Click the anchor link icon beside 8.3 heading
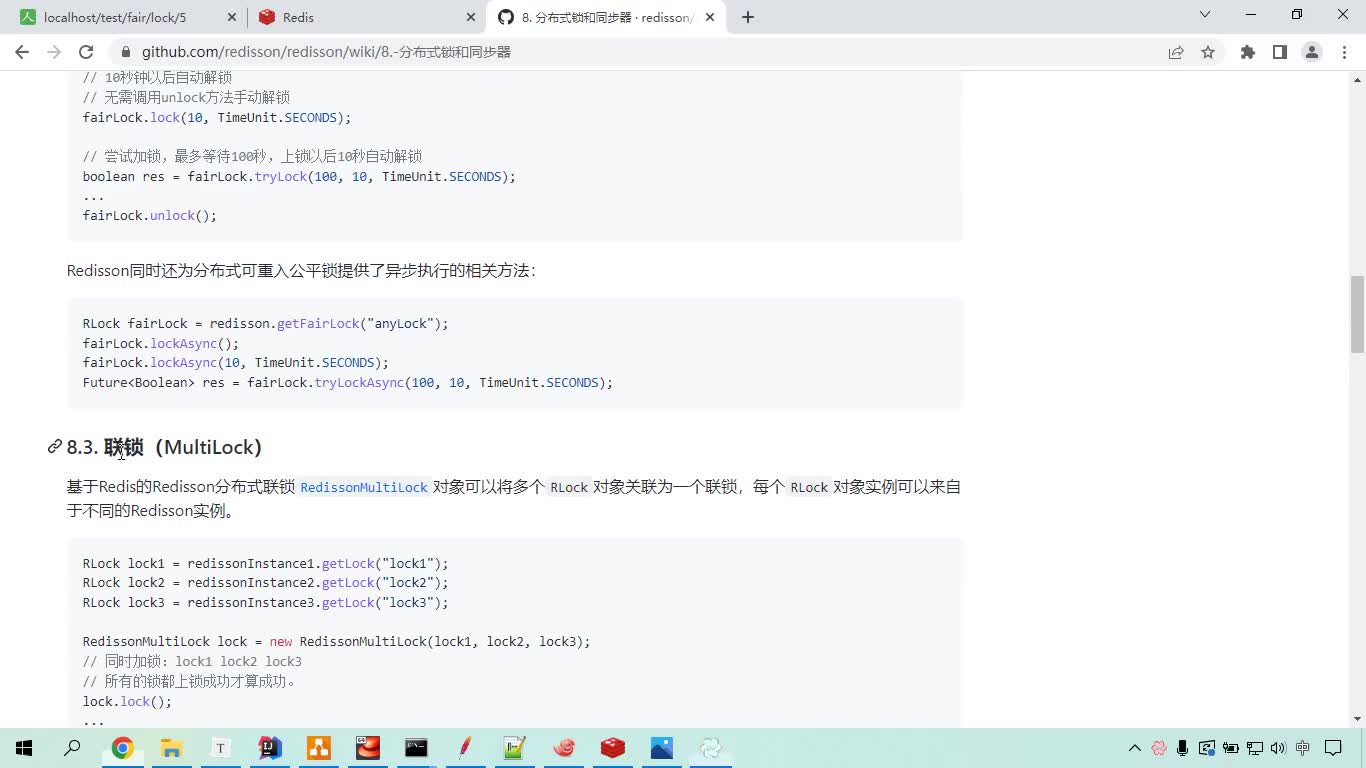This screenshot has height=768, width=1366. 55,447
